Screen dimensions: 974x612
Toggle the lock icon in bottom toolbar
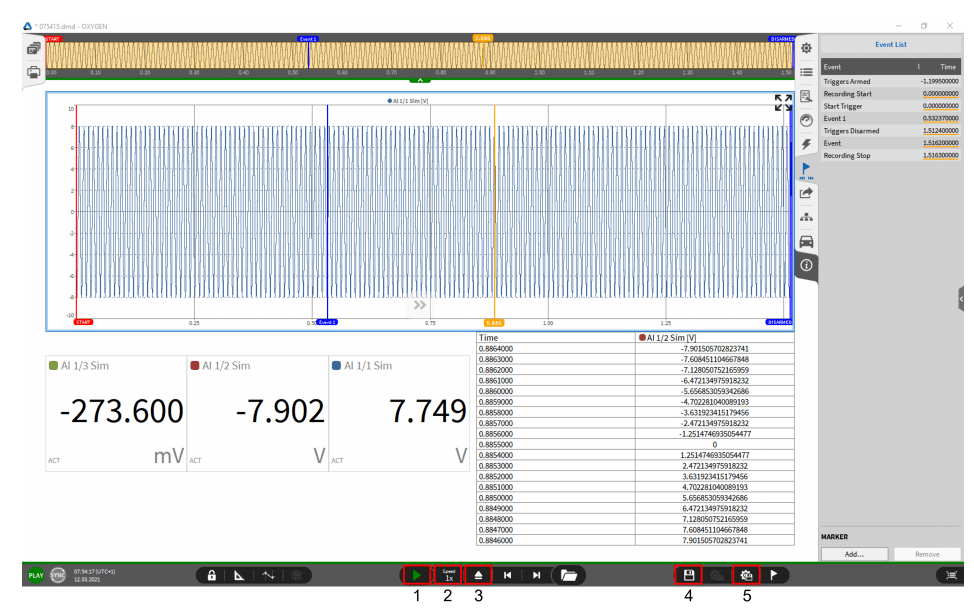click(x=211, y=575)
